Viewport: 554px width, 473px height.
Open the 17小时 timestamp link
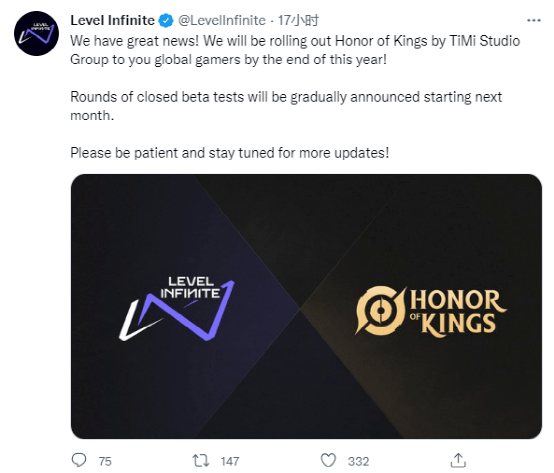coord(298,21)
